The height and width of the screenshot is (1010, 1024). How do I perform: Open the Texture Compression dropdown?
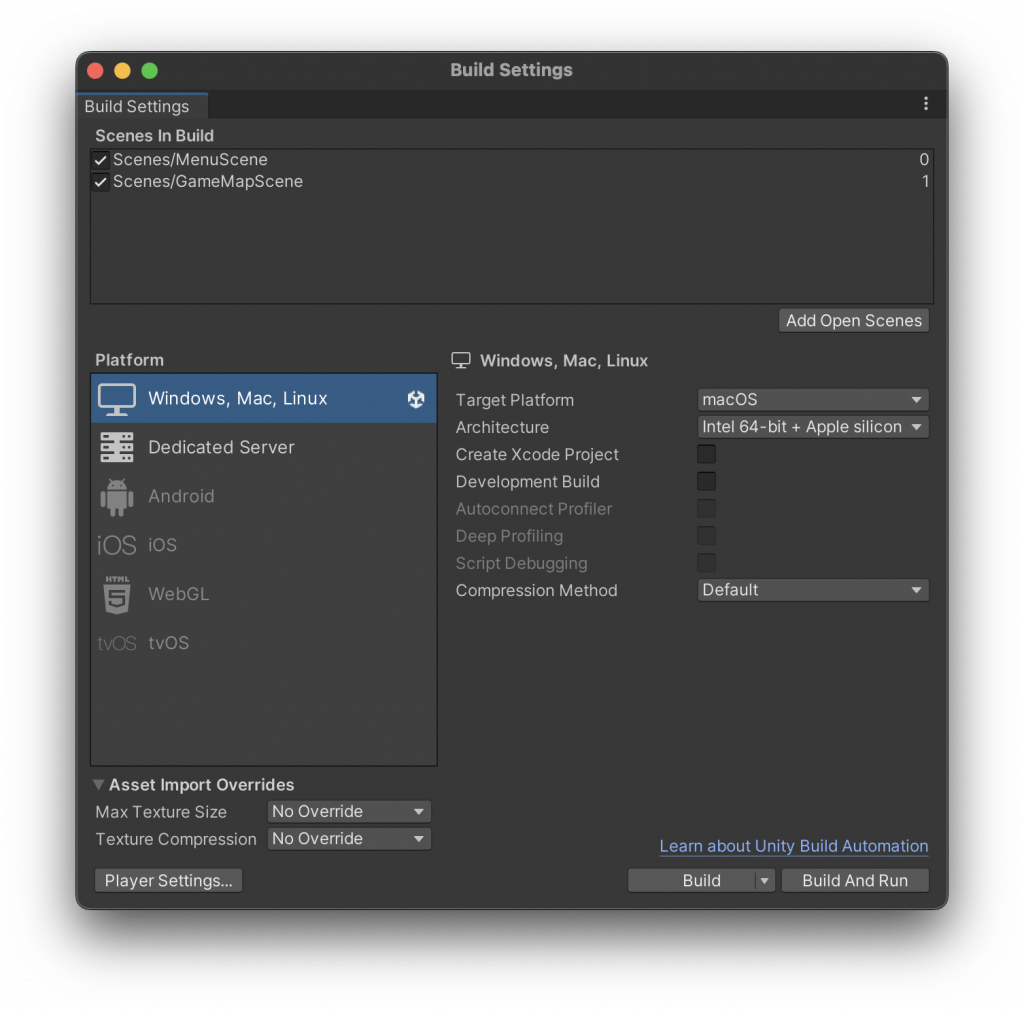[x=349, y=839]
